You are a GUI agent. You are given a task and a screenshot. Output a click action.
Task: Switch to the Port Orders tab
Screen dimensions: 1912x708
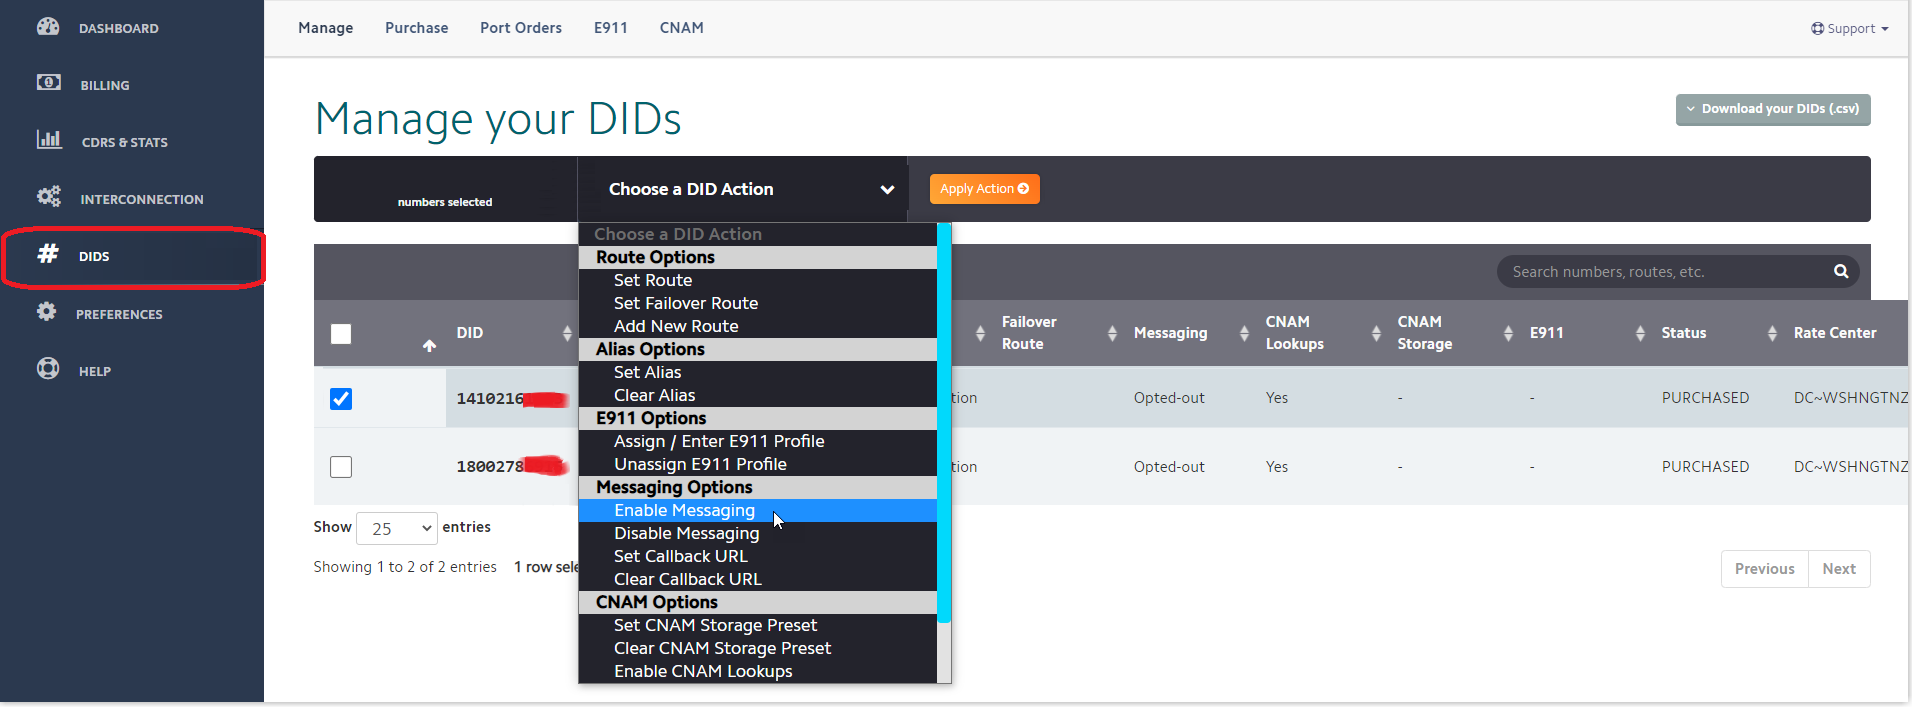tap(520, 28)
